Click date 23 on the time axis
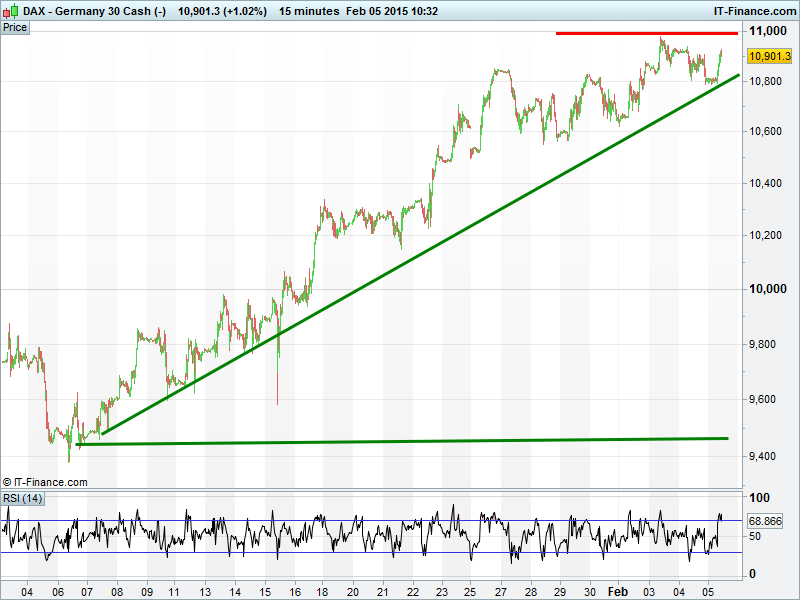This screenshot has height=600, width=800. [x=441, y=590]
